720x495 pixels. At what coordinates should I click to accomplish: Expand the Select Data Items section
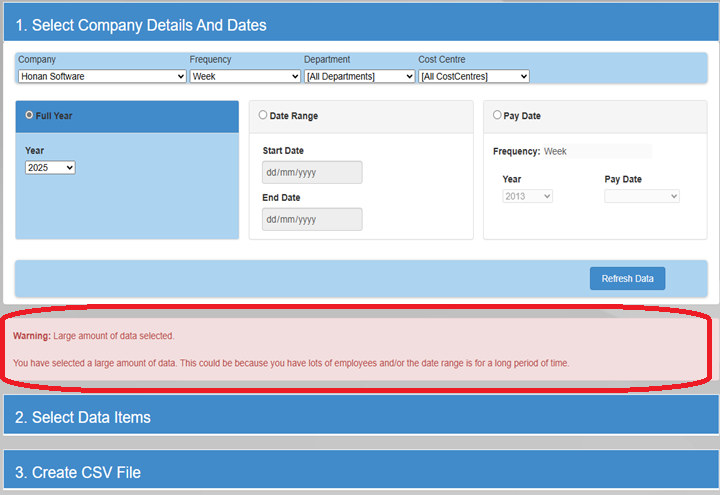[x=91, y=416]
